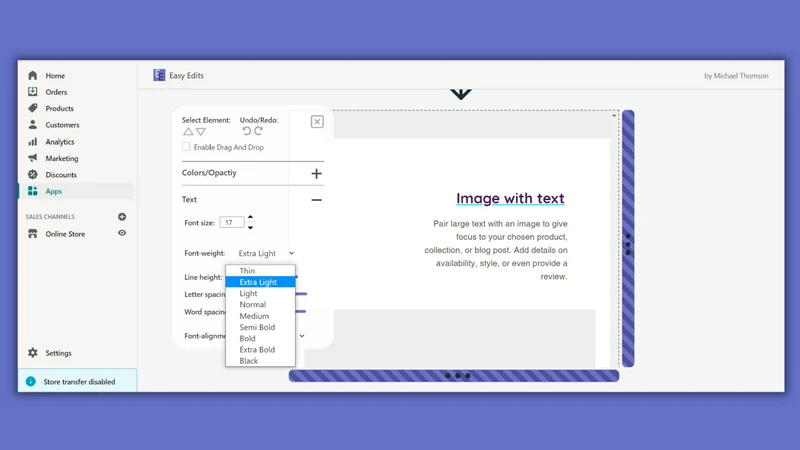Viewport: 800px width, 450px height.
Task: Expand the Colors/Opacity section
Action: [x=316, y=173]
